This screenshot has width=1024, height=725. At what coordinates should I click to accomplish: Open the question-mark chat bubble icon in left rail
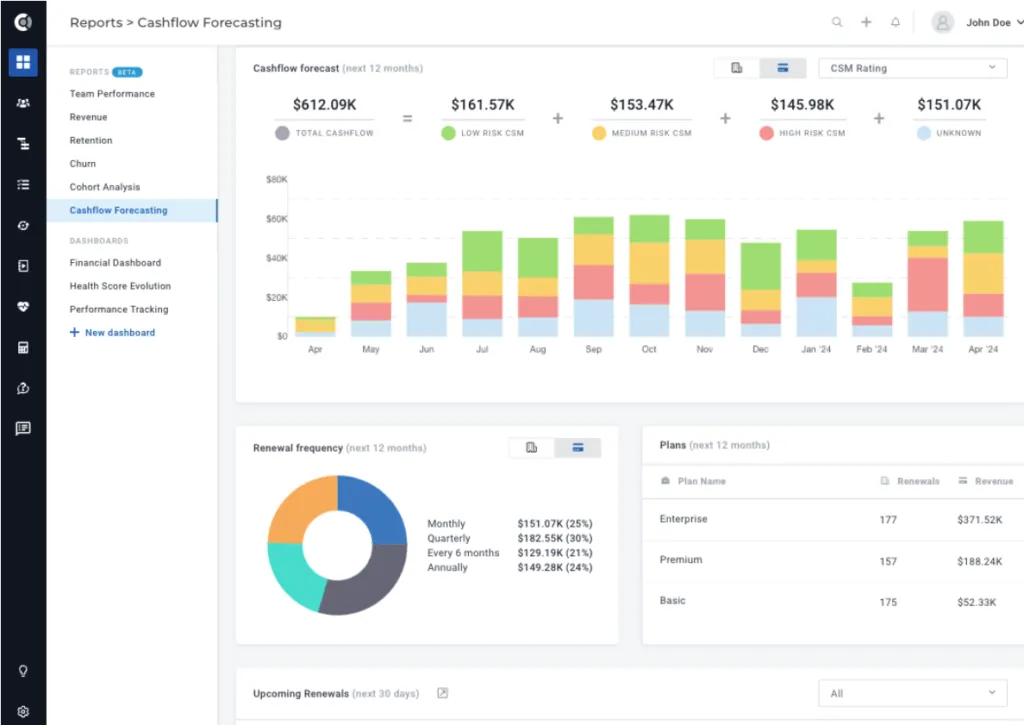23,389
